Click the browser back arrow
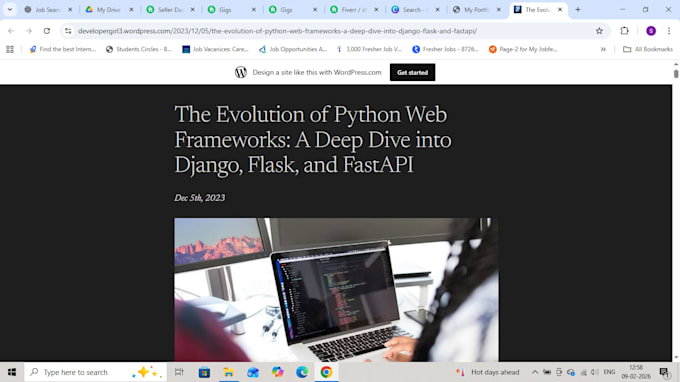 pos(11,31)
